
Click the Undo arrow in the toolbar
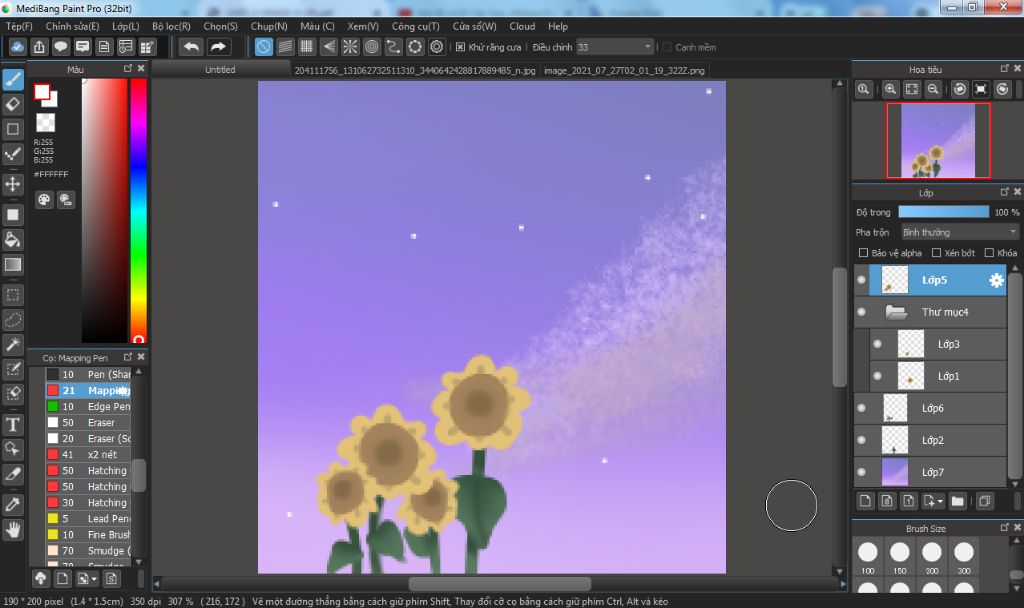191,47
